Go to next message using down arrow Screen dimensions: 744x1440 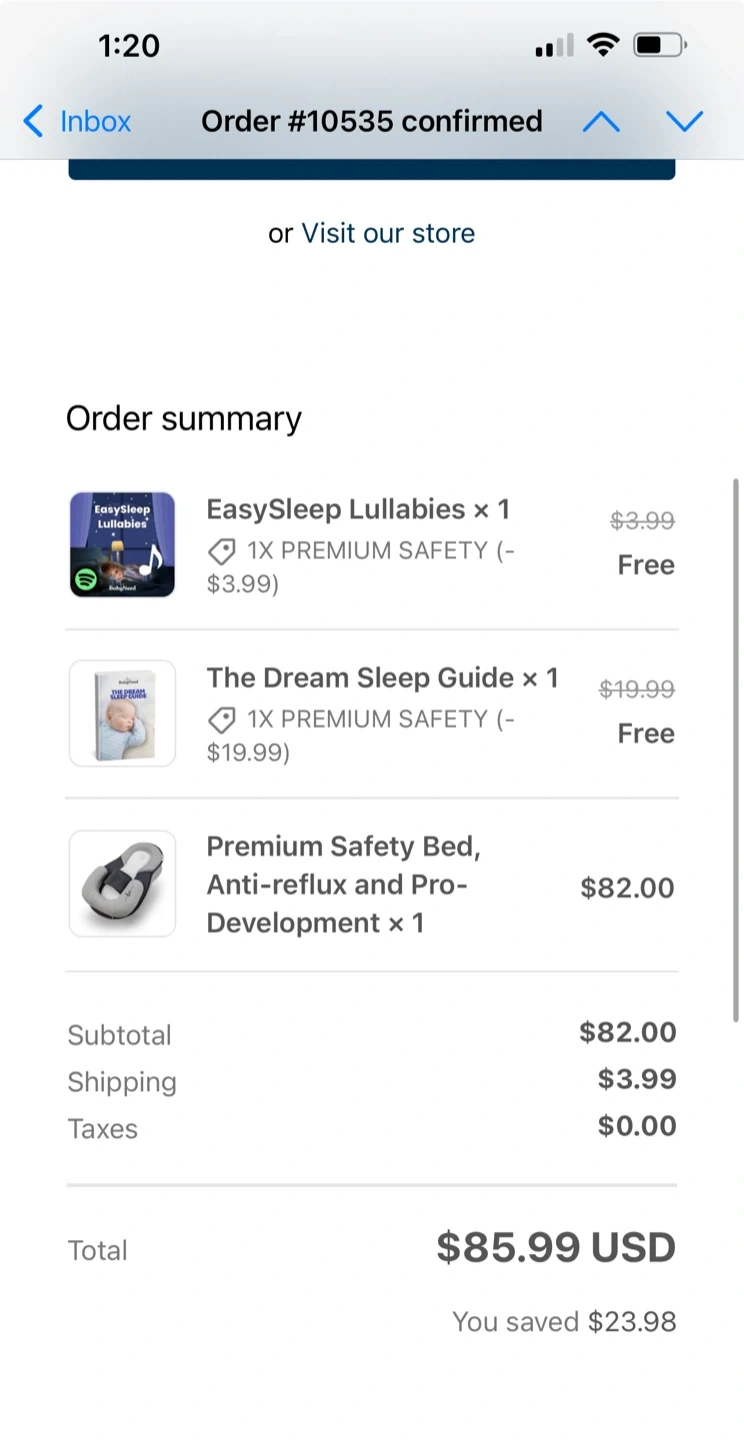(x=685, y=122)
